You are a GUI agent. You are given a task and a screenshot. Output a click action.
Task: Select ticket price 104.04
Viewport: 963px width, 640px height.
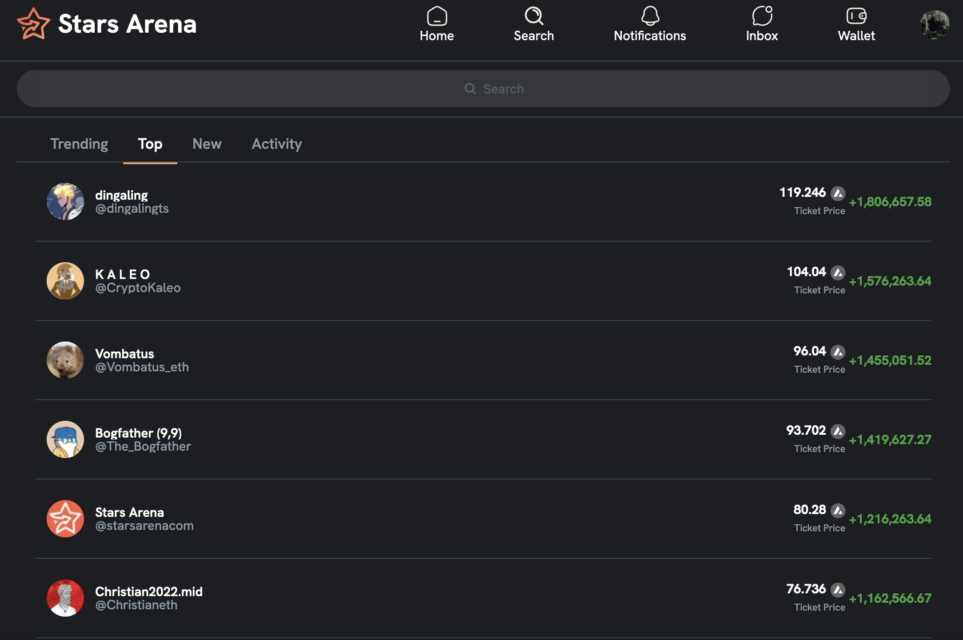click(806, 272)
